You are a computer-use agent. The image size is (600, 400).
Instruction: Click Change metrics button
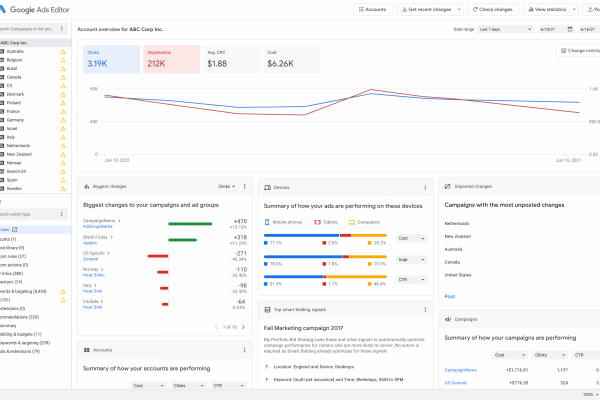point(580,51)
